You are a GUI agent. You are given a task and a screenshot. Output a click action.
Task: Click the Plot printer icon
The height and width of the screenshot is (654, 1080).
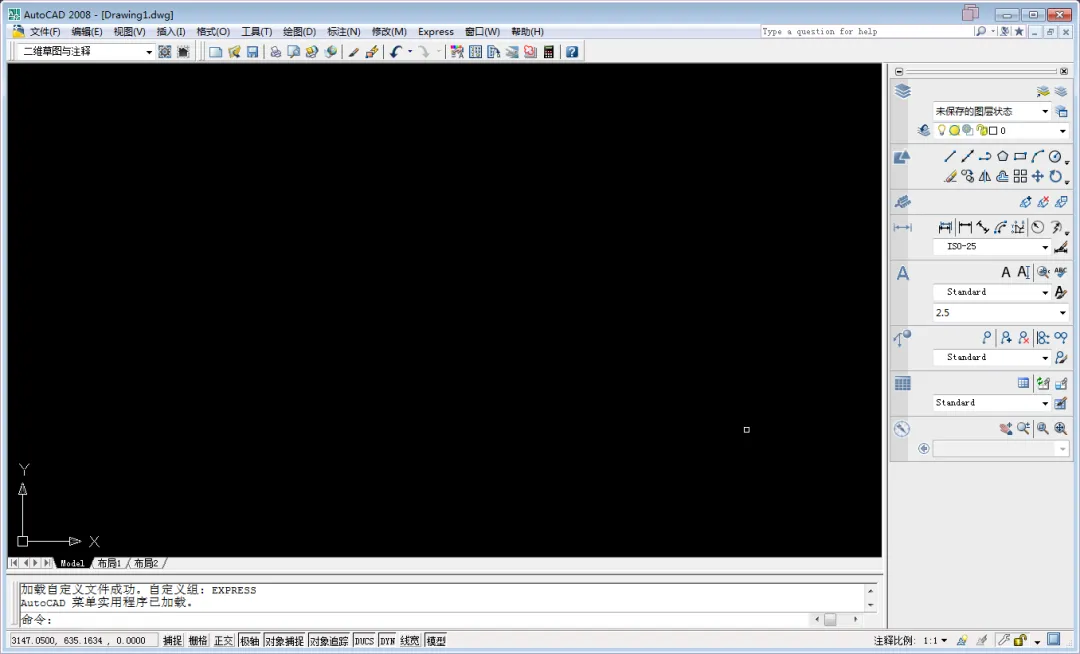(275, 52)
